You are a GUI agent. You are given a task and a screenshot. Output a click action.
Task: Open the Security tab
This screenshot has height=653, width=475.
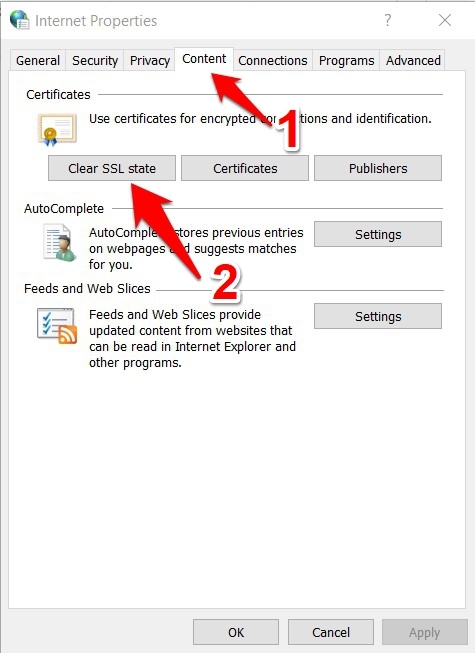pos(95,60)
